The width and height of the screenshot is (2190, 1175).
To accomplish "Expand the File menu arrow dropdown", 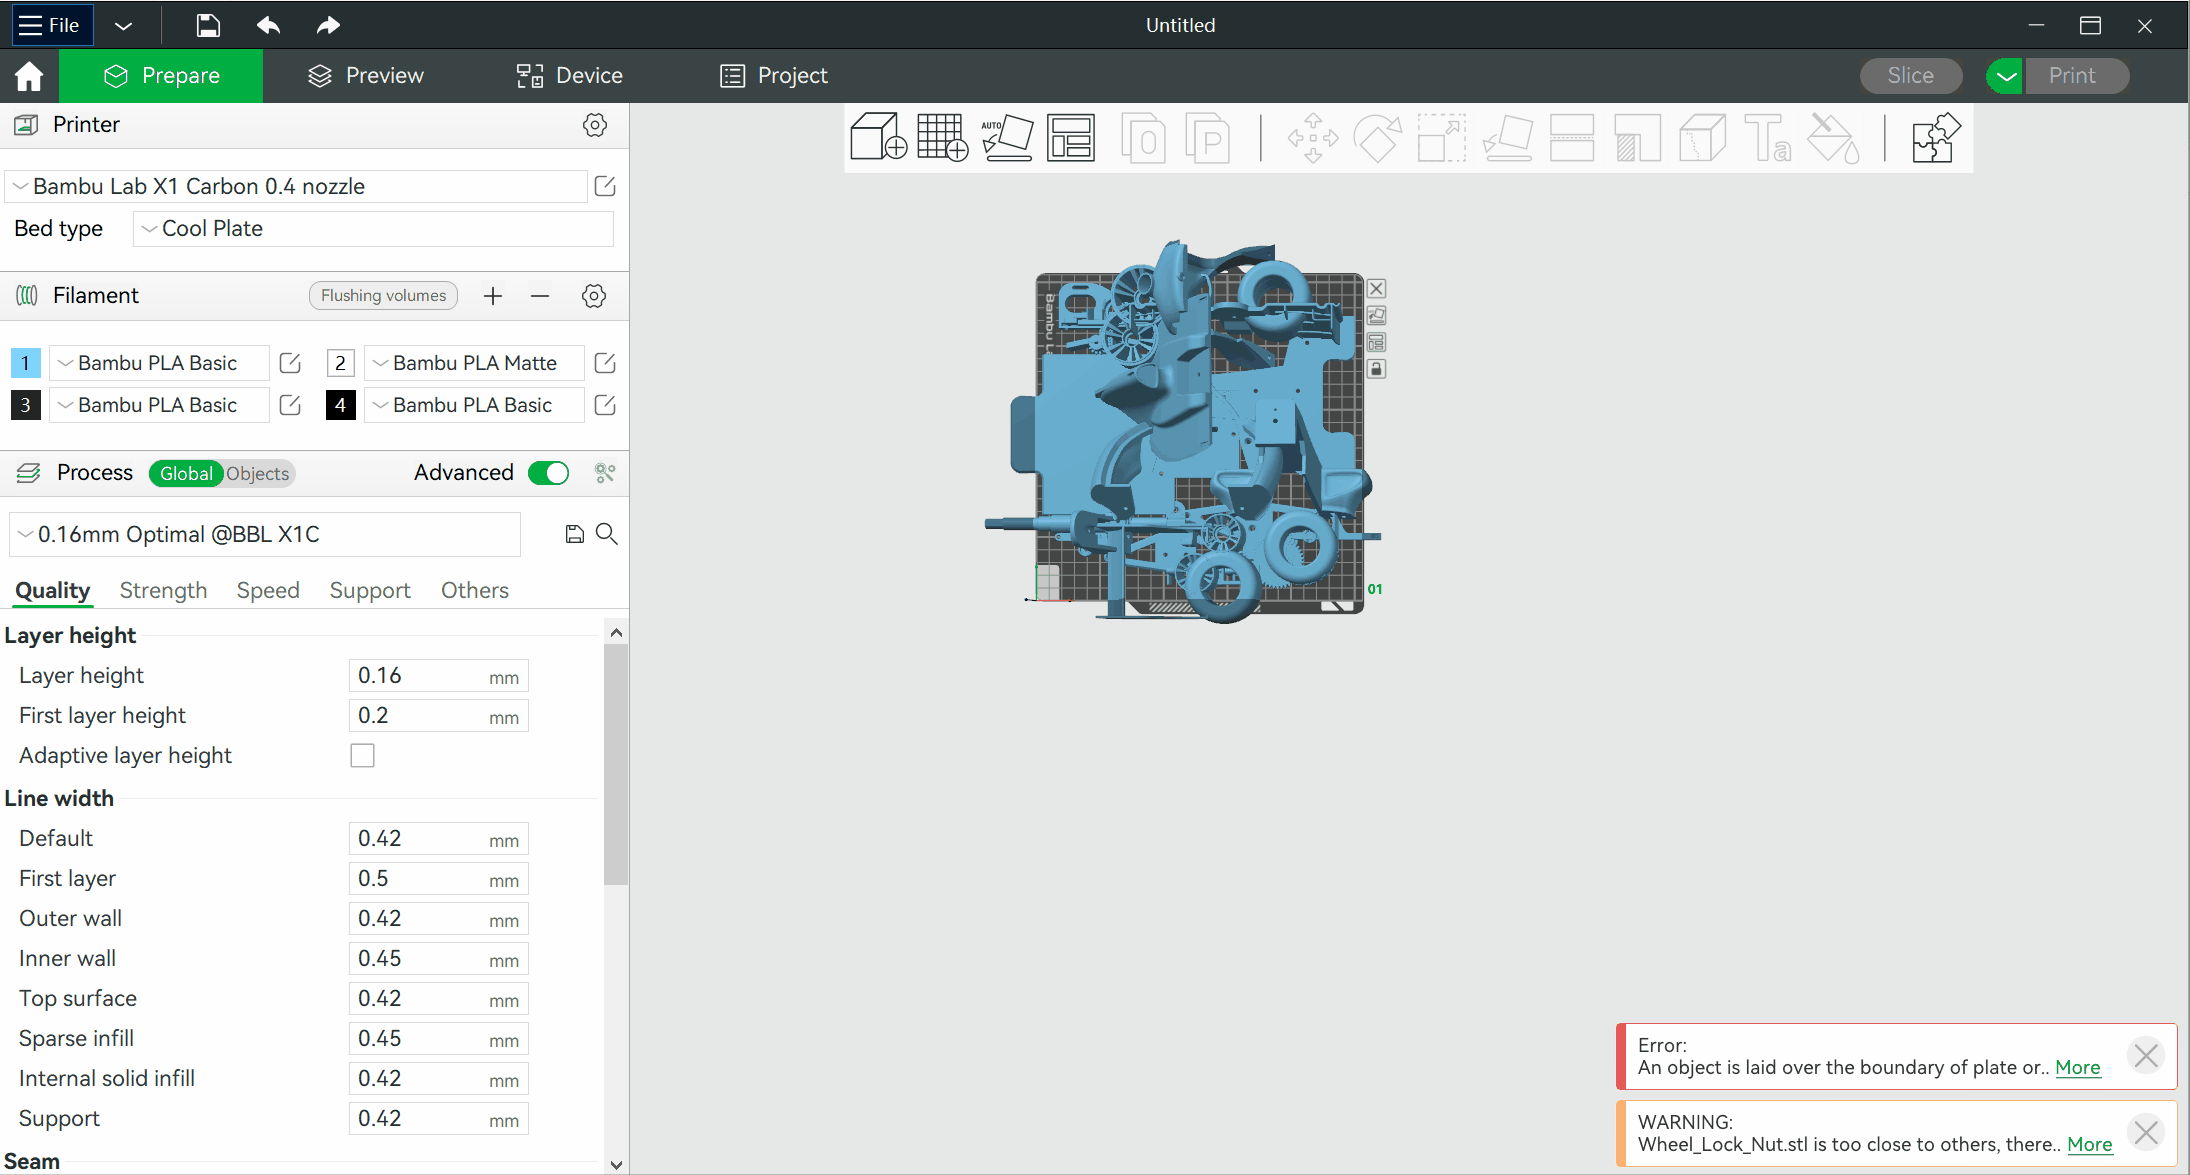I will [x=123, y=25].
